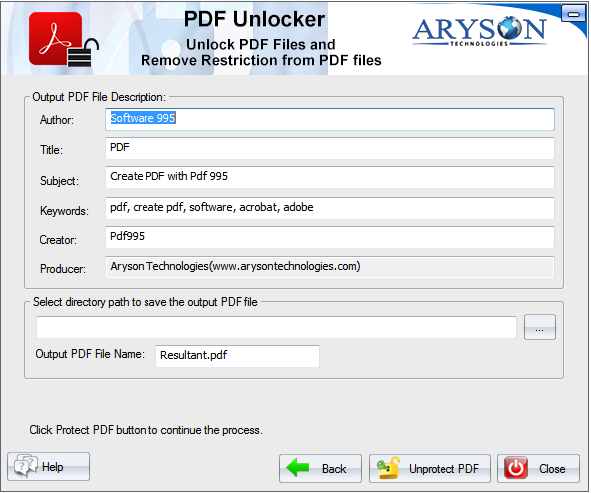
Task: Focus the Subject text field
Action: 330,177
